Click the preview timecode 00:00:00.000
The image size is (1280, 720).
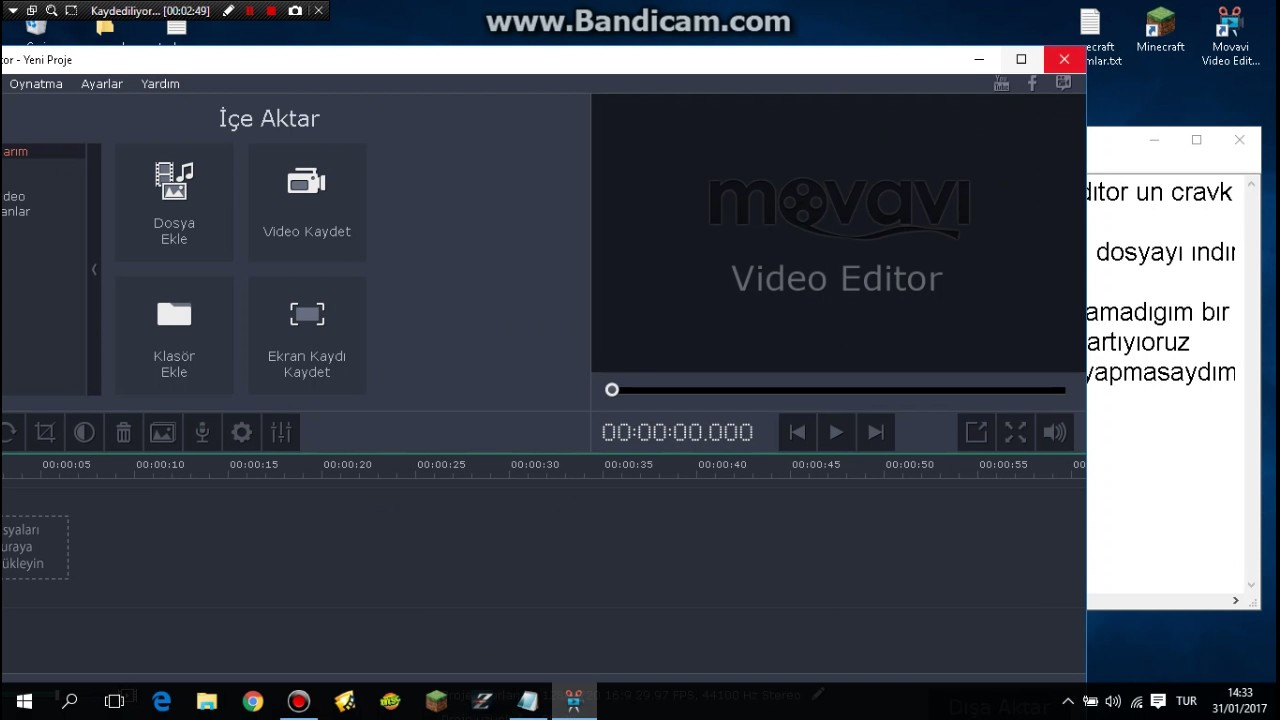[x=677, y=432]
